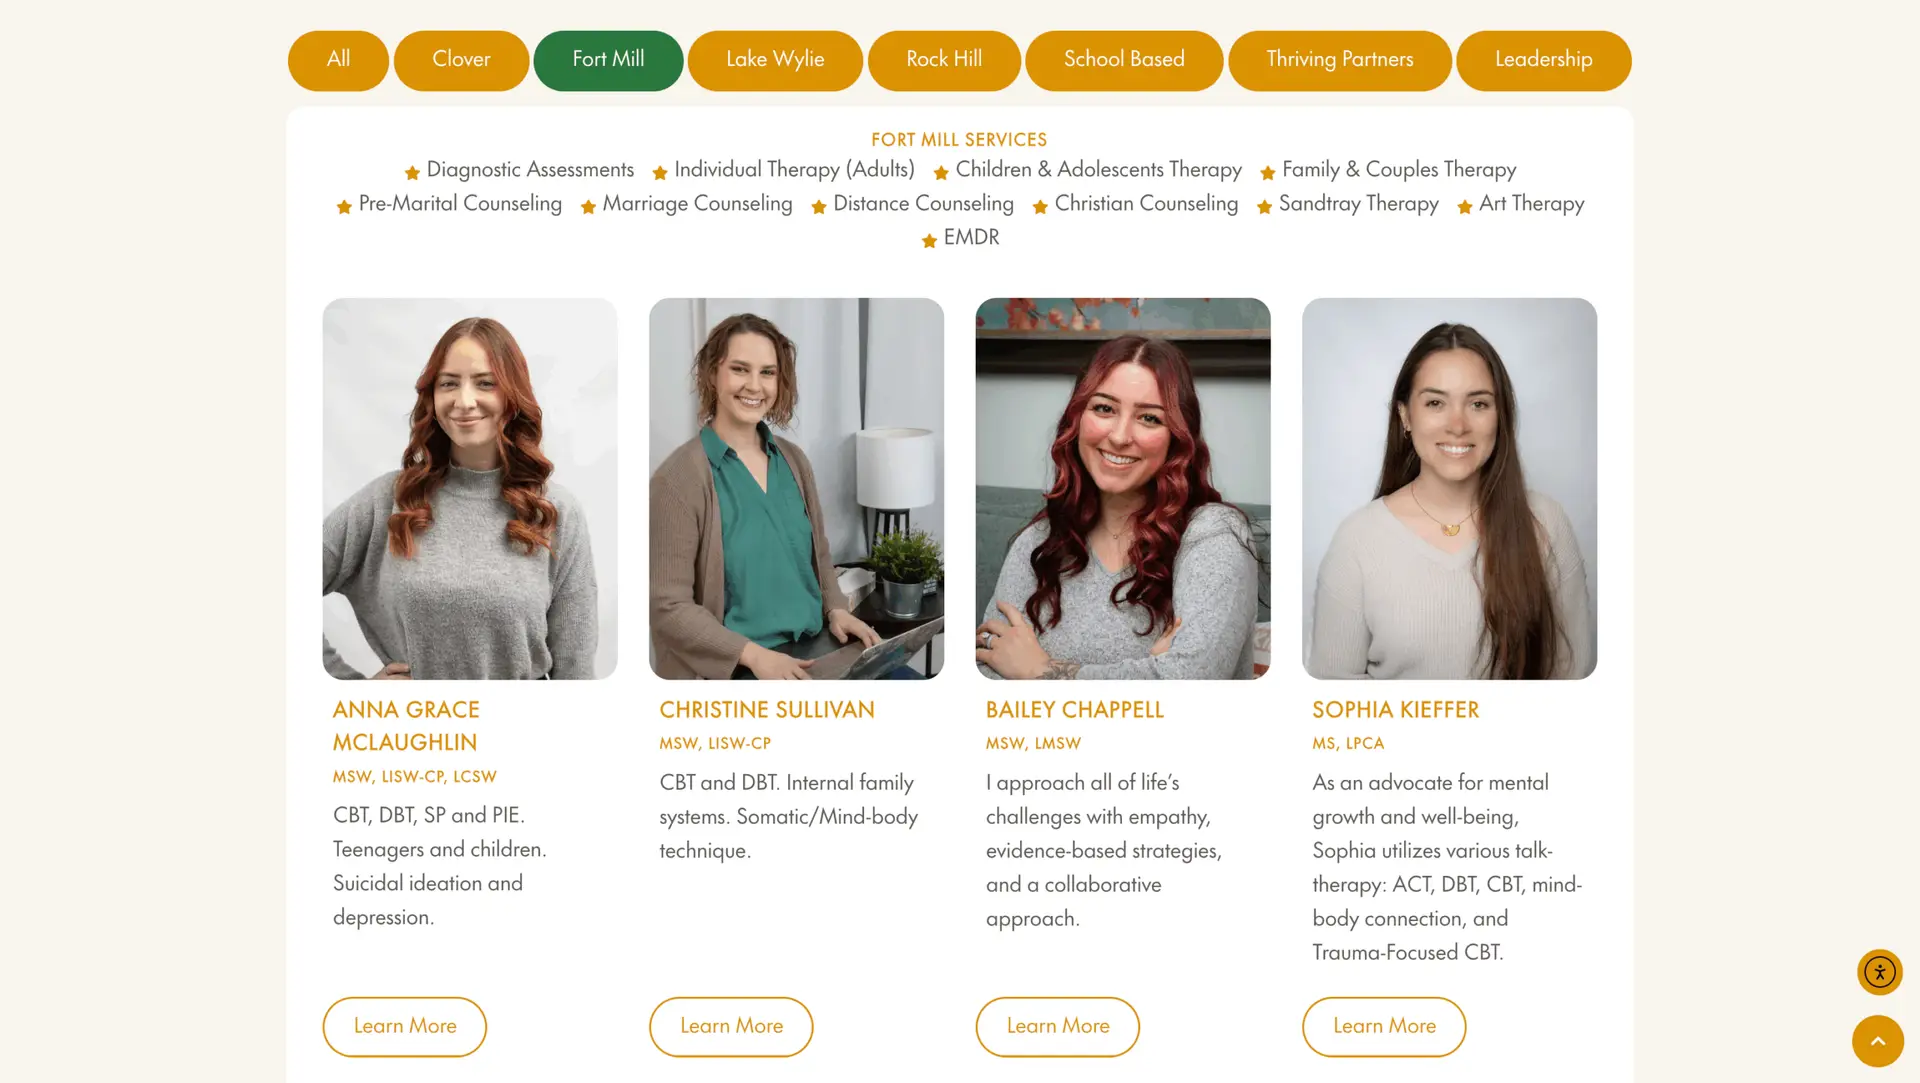Open Anna Grace McLaughlin's photo
The image size is (1920, 1083).
(470, 488)
